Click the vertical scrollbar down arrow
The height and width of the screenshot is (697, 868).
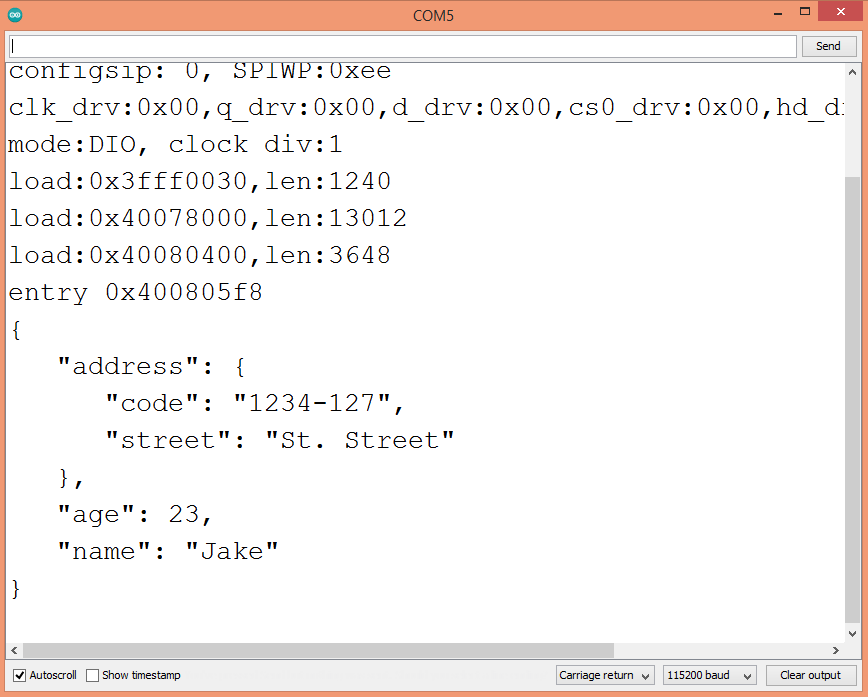pyautogui.click(x=852, y=633)
